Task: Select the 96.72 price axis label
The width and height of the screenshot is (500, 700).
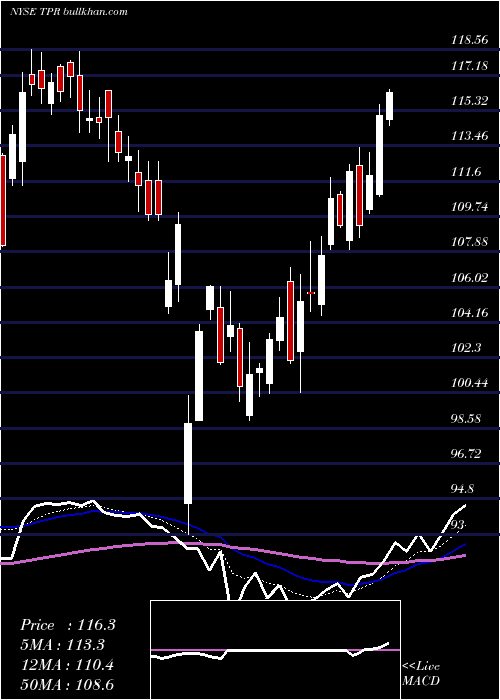Action: (467, 454)
